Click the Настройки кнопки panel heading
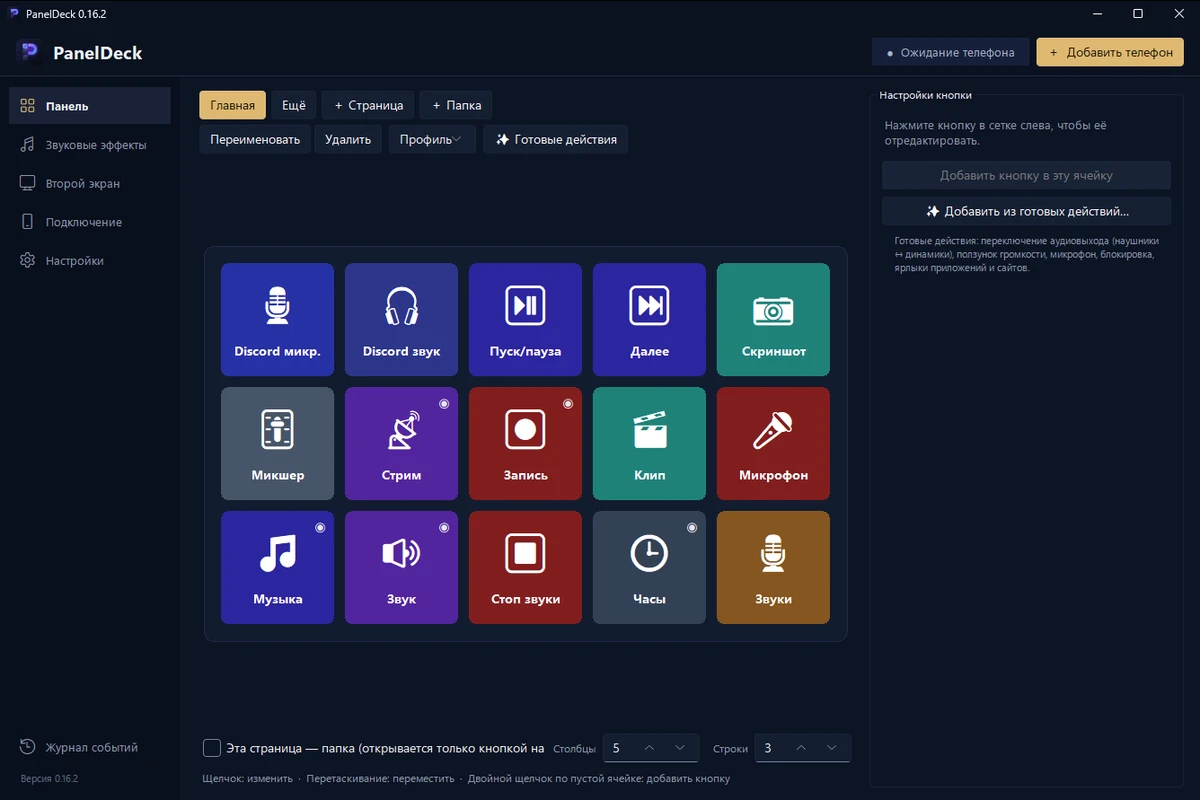Image resolution: width=1200 pixels, height=800 pixels. pos(926,95)
